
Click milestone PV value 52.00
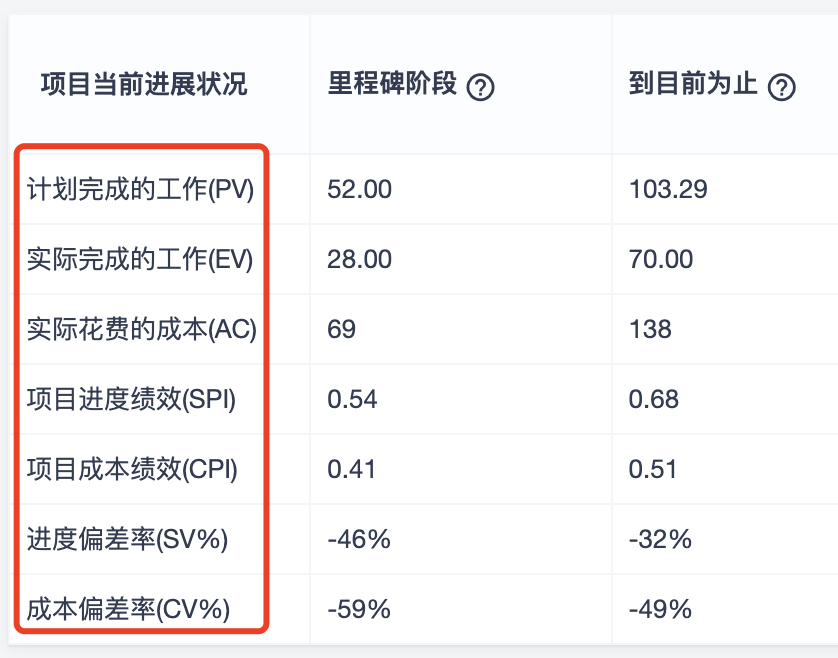(360, 189)
